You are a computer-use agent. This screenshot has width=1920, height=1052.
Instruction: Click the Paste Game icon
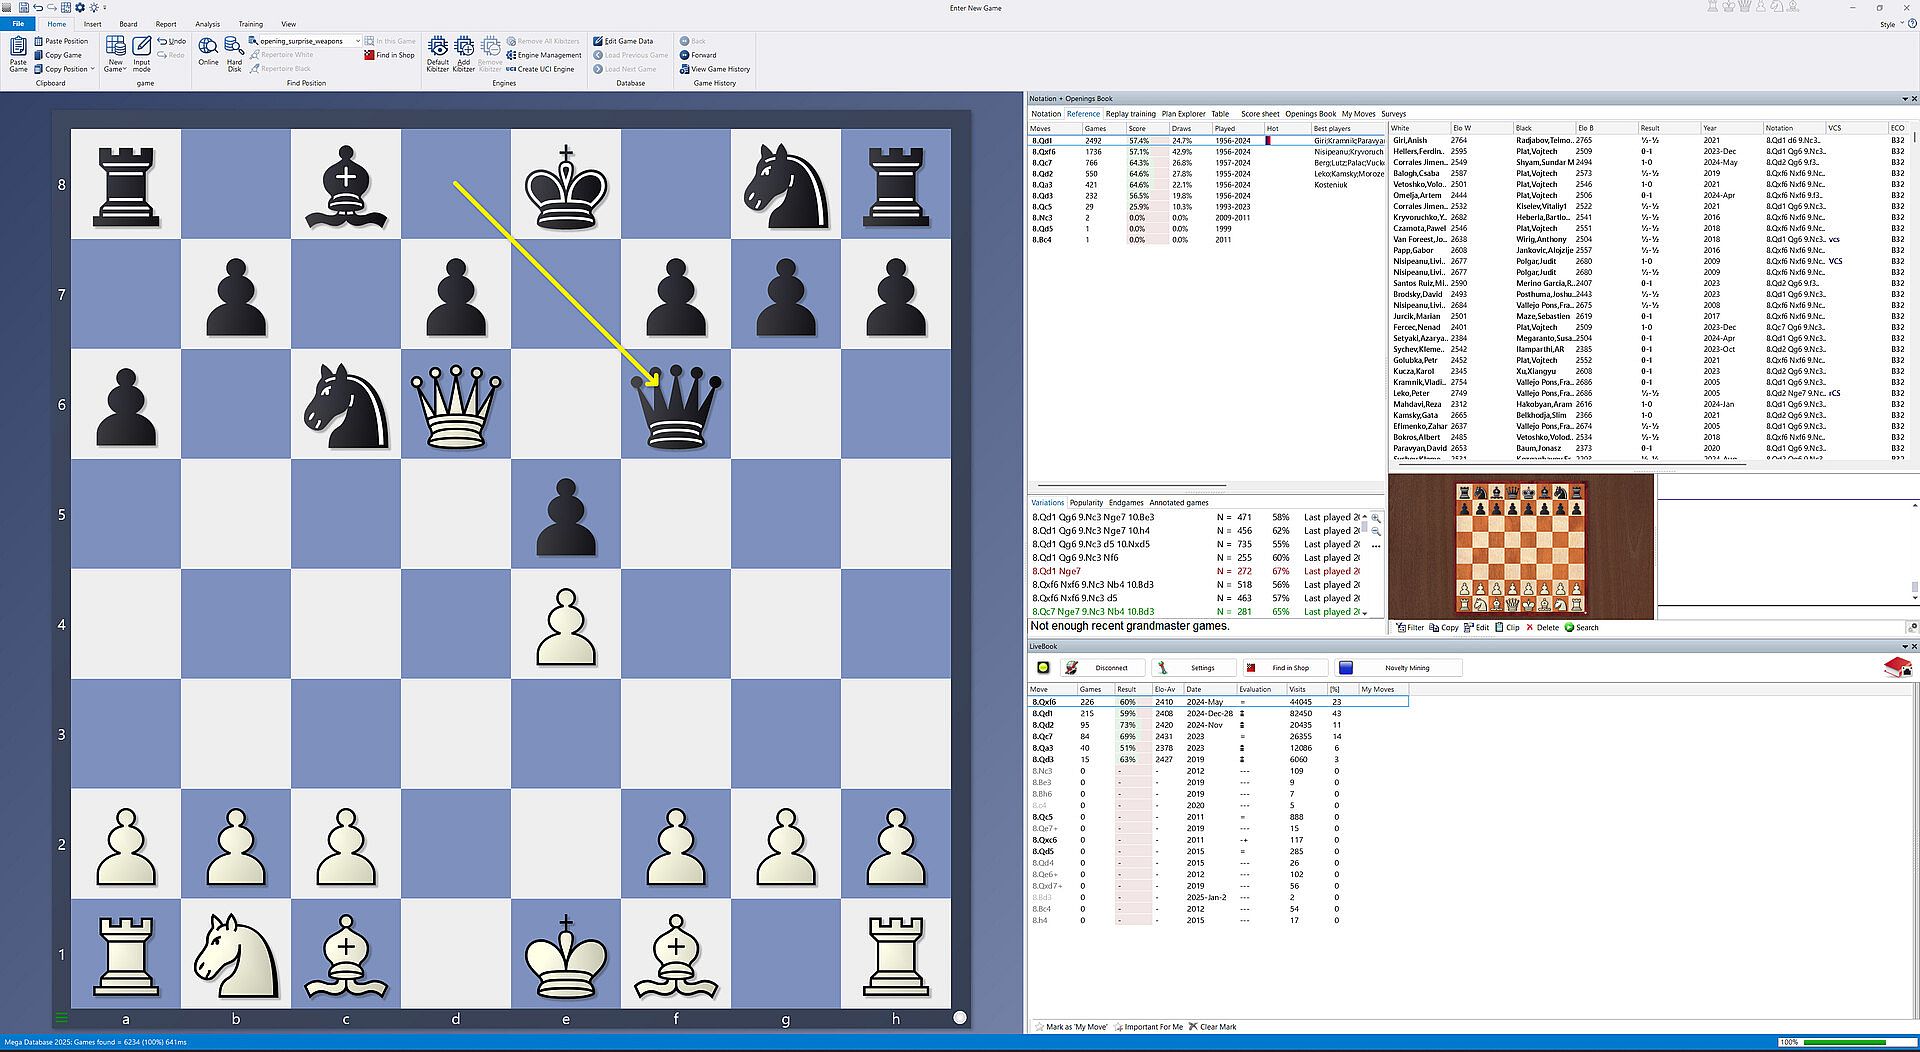(18, 54)
